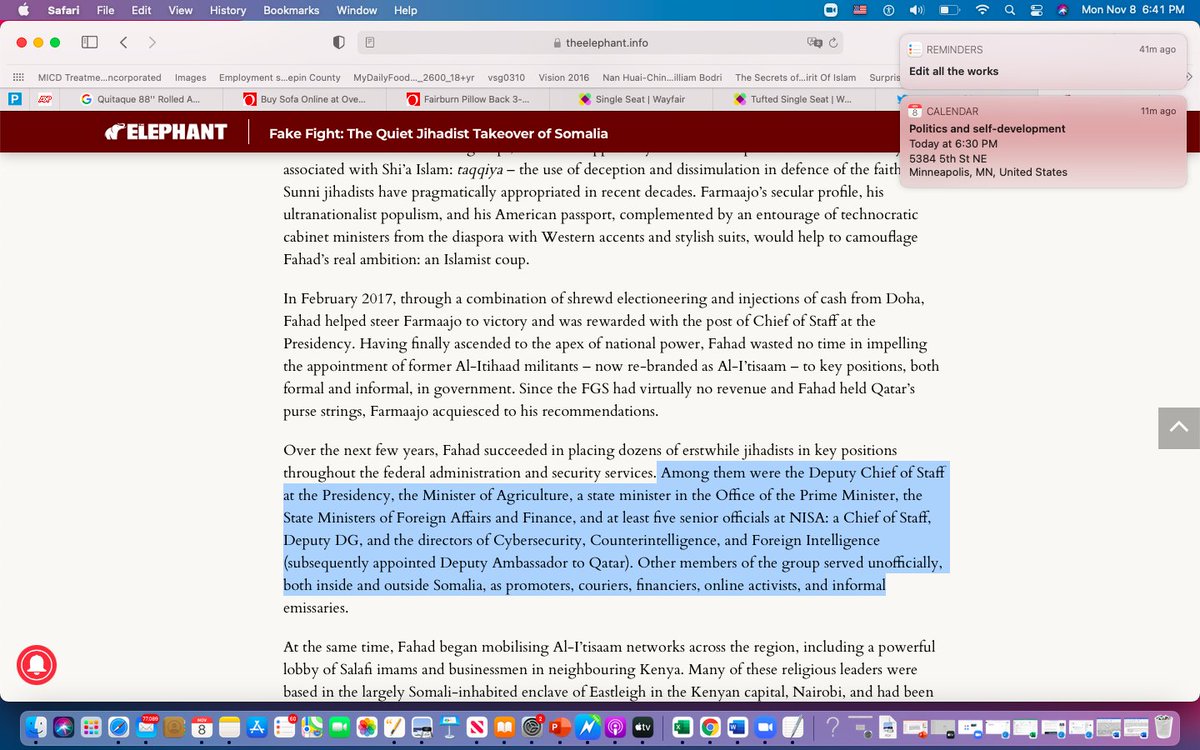This screenshot has height=750, width=1200.
Task: Show Reader view icon in address bar
Action: [370, 43]
